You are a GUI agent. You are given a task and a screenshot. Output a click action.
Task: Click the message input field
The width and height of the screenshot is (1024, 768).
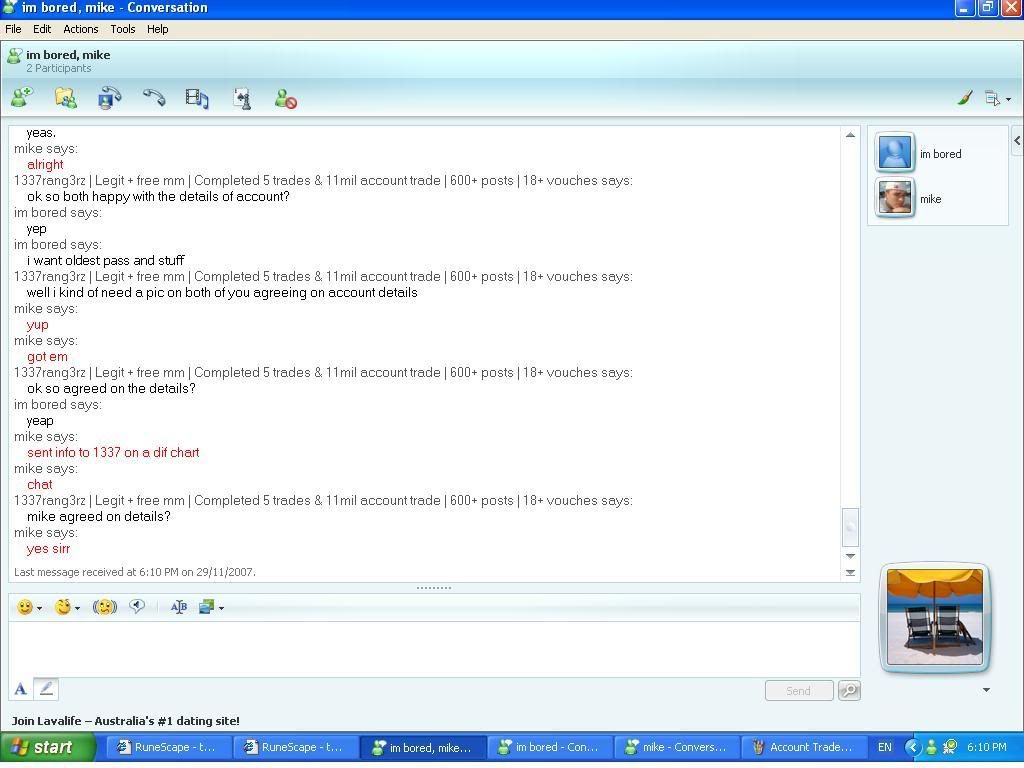coord(434,649)
